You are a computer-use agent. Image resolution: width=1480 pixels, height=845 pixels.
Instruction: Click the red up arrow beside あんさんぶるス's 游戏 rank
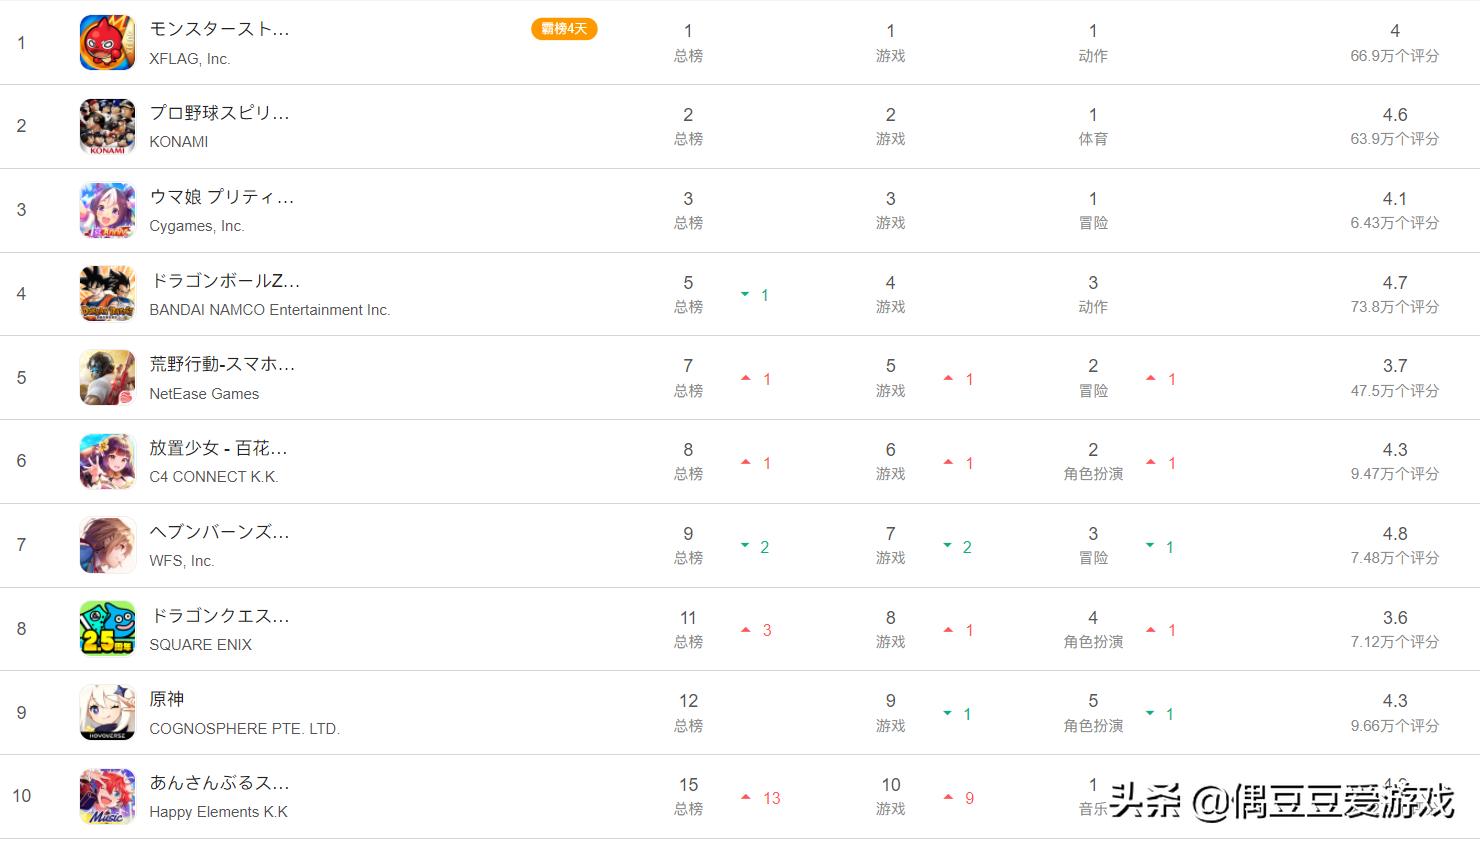(948, 798)
